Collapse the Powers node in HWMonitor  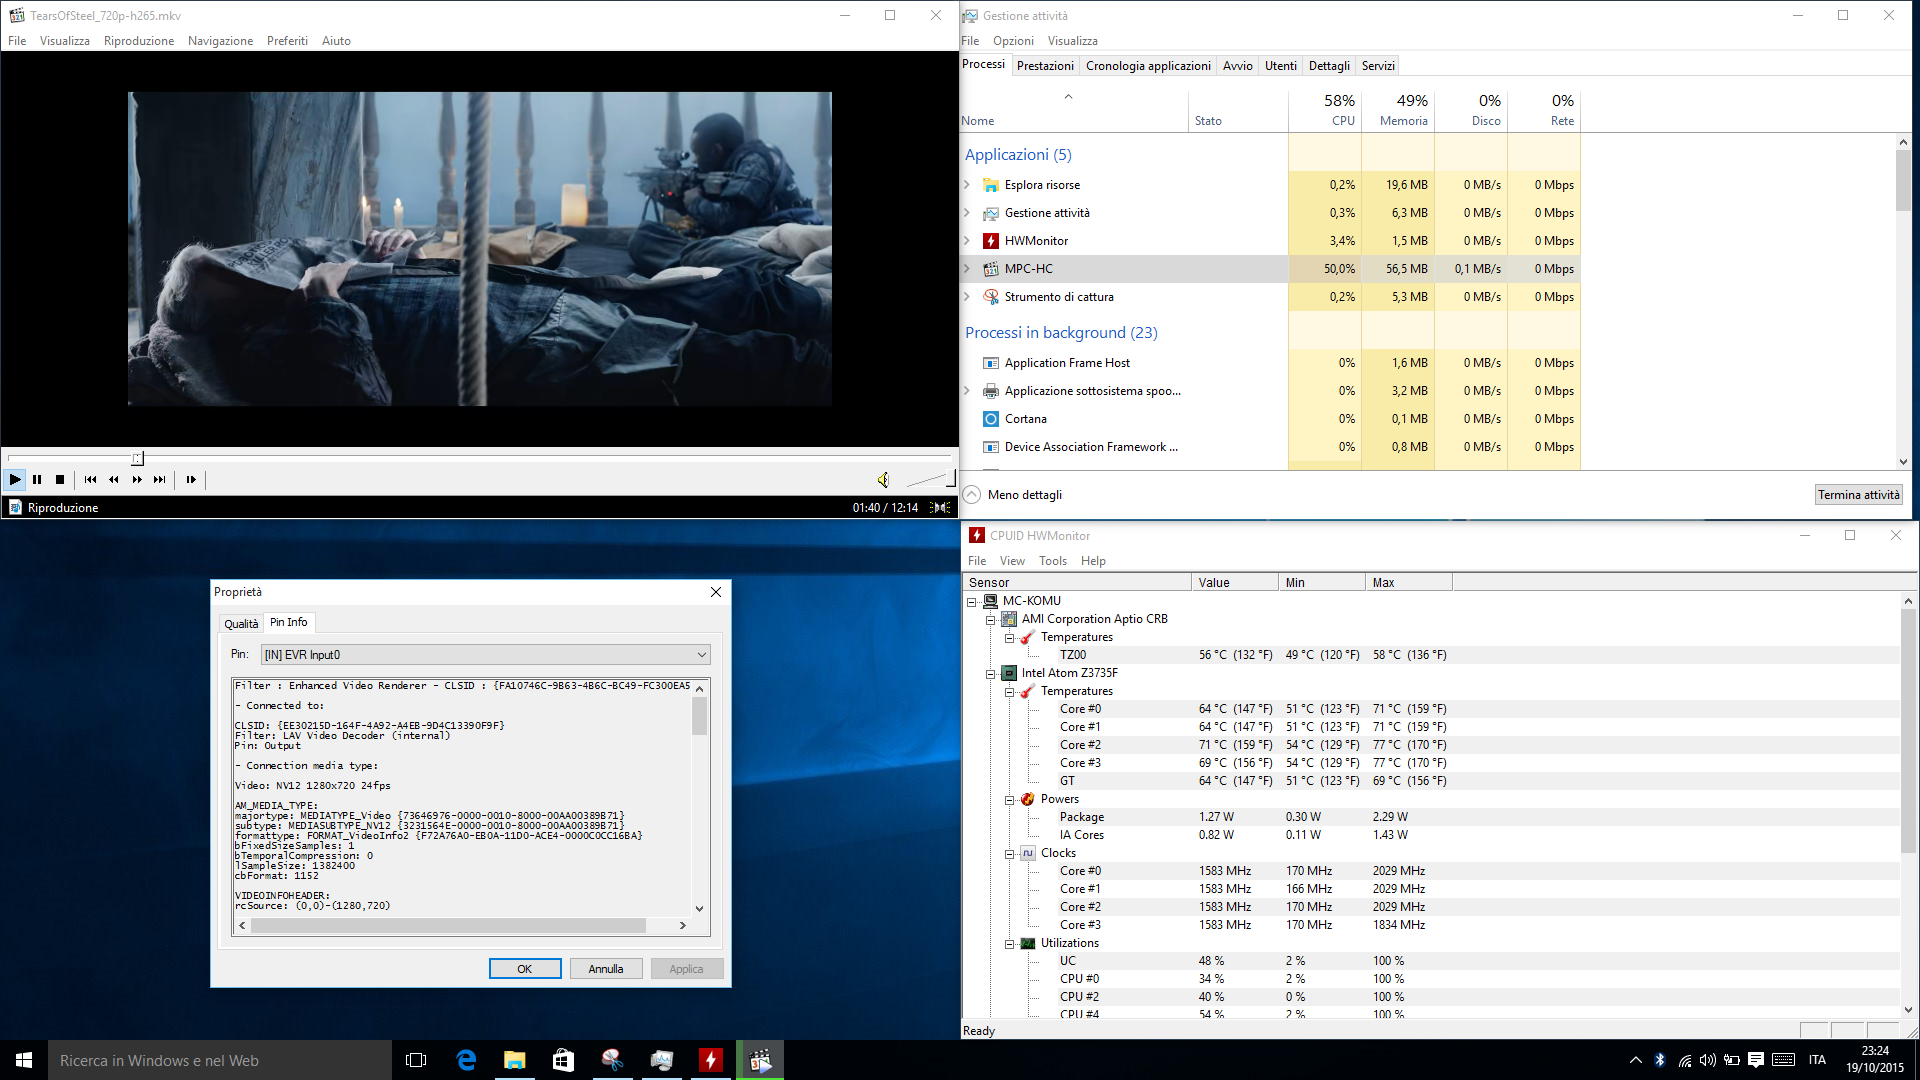(1010, 800)
